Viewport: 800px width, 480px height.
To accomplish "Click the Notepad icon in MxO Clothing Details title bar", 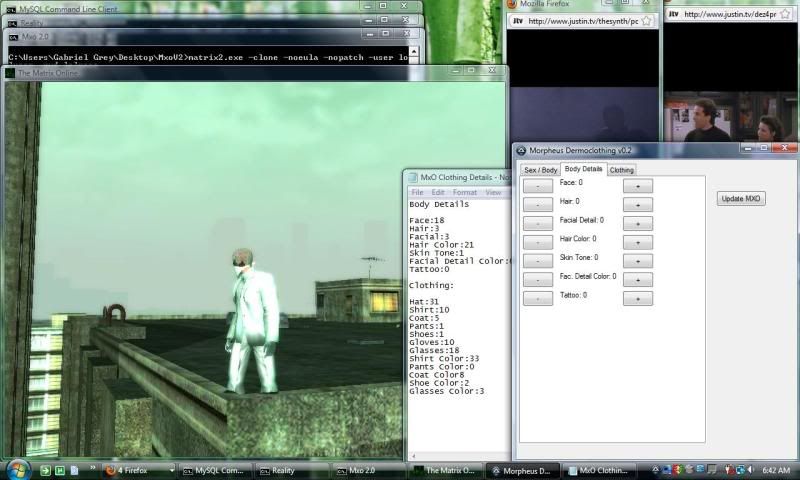I will point(412,178).
